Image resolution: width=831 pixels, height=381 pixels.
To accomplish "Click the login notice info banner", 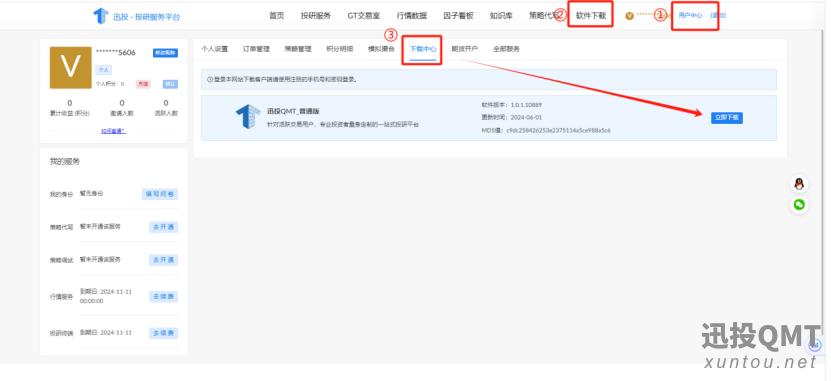I will point(489,79).
